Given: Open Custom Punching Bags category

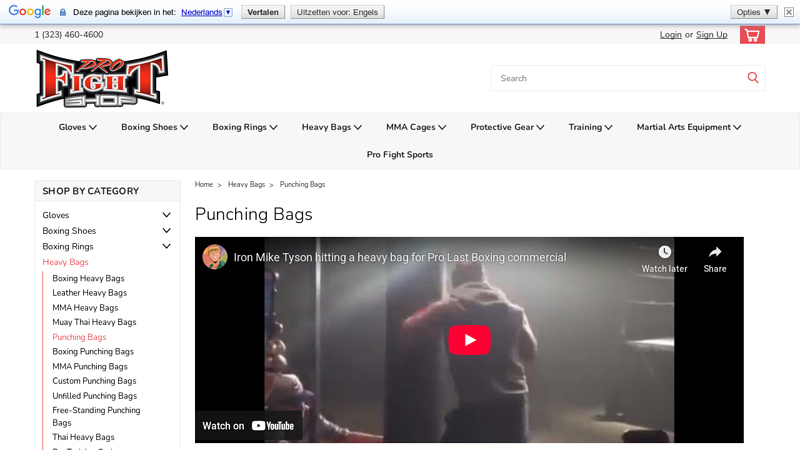Looking at the screenshot, I should (94, 381).
